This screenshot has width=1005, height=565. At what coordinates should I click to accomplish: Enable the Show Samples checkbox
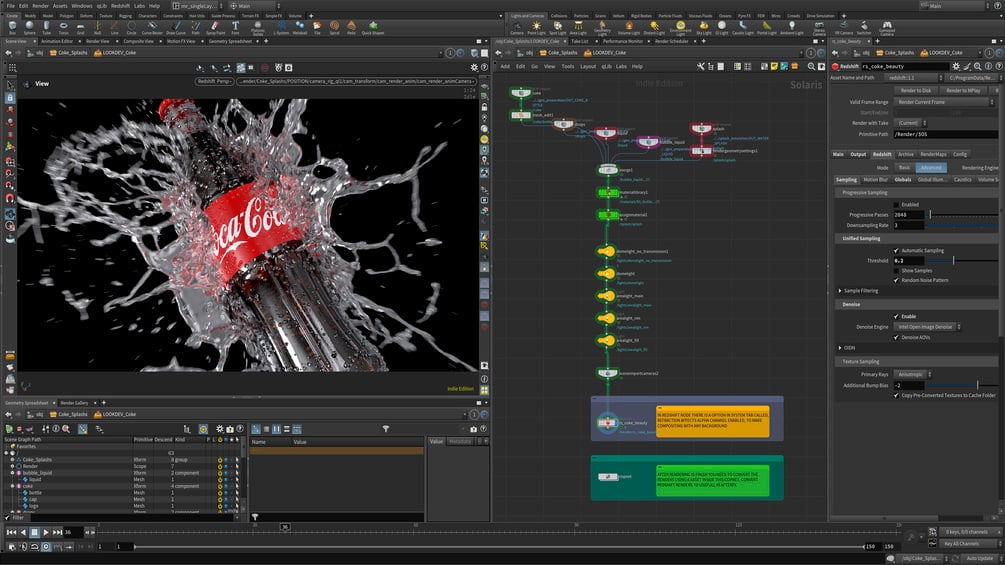(x=896, y=270)
